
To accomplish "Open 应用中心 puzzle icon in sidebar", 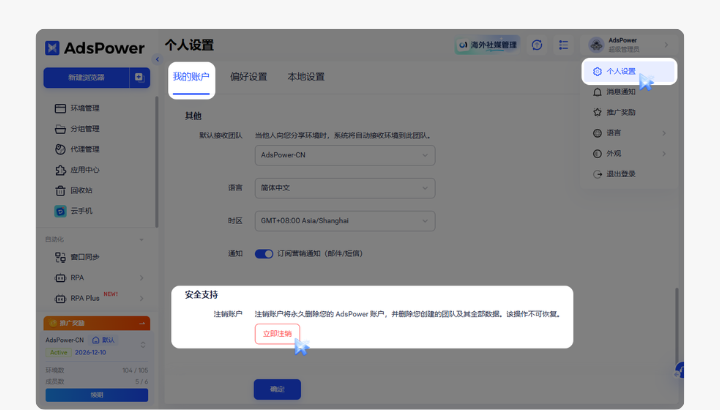I will coord(60,170).
